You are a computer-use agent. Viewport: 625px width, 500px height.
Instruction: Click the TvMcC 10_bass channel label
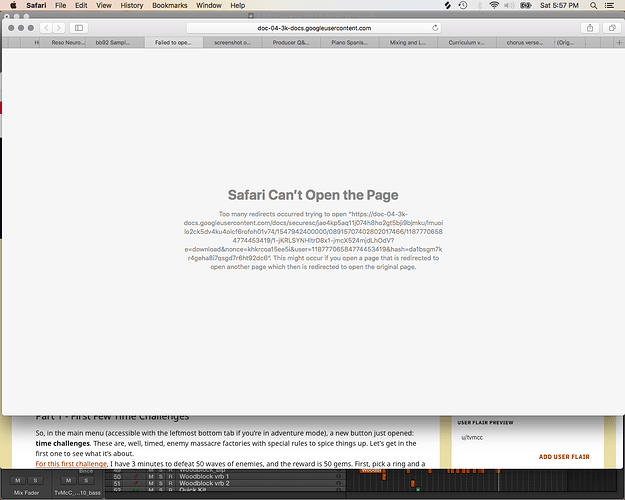(x=77, y=493)
